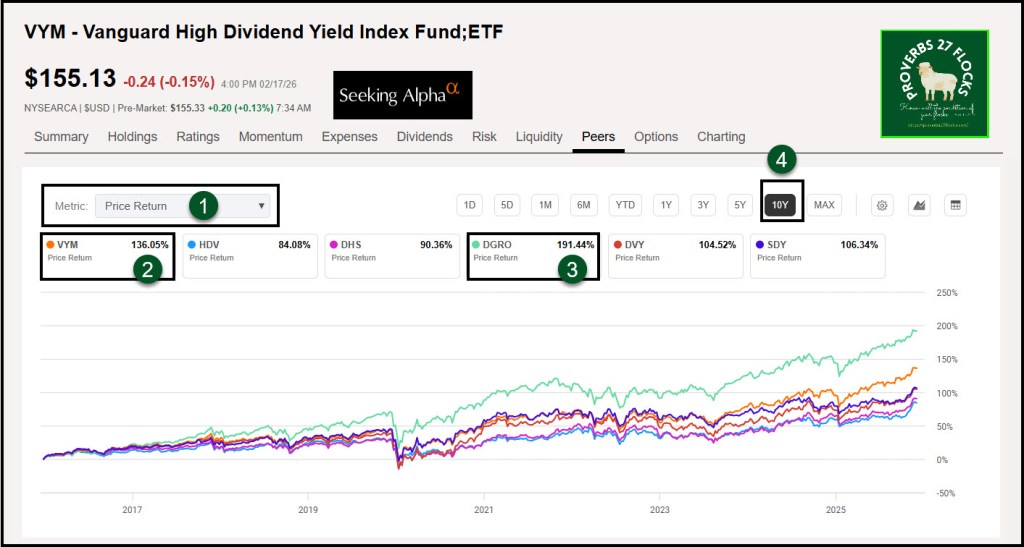Show data table view icon

[x=955, y=205]
